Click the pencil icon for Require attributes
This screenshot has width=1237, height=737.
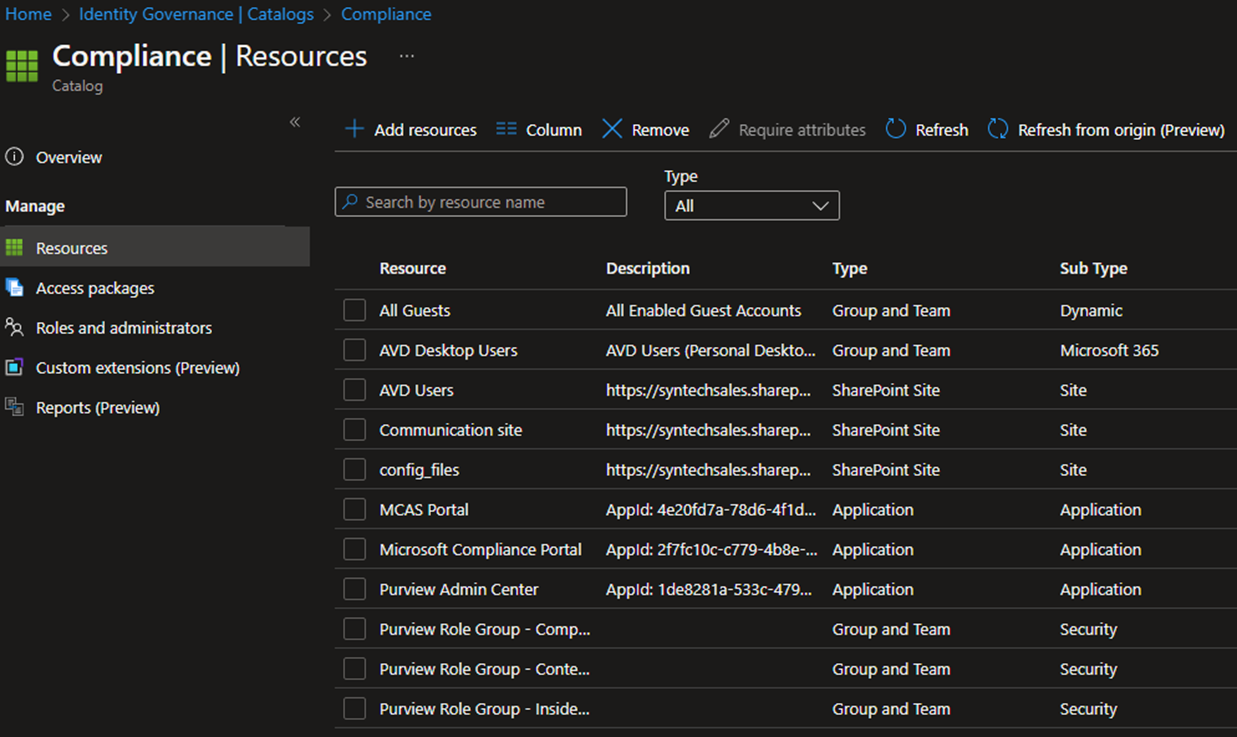(x=719, y=130)
